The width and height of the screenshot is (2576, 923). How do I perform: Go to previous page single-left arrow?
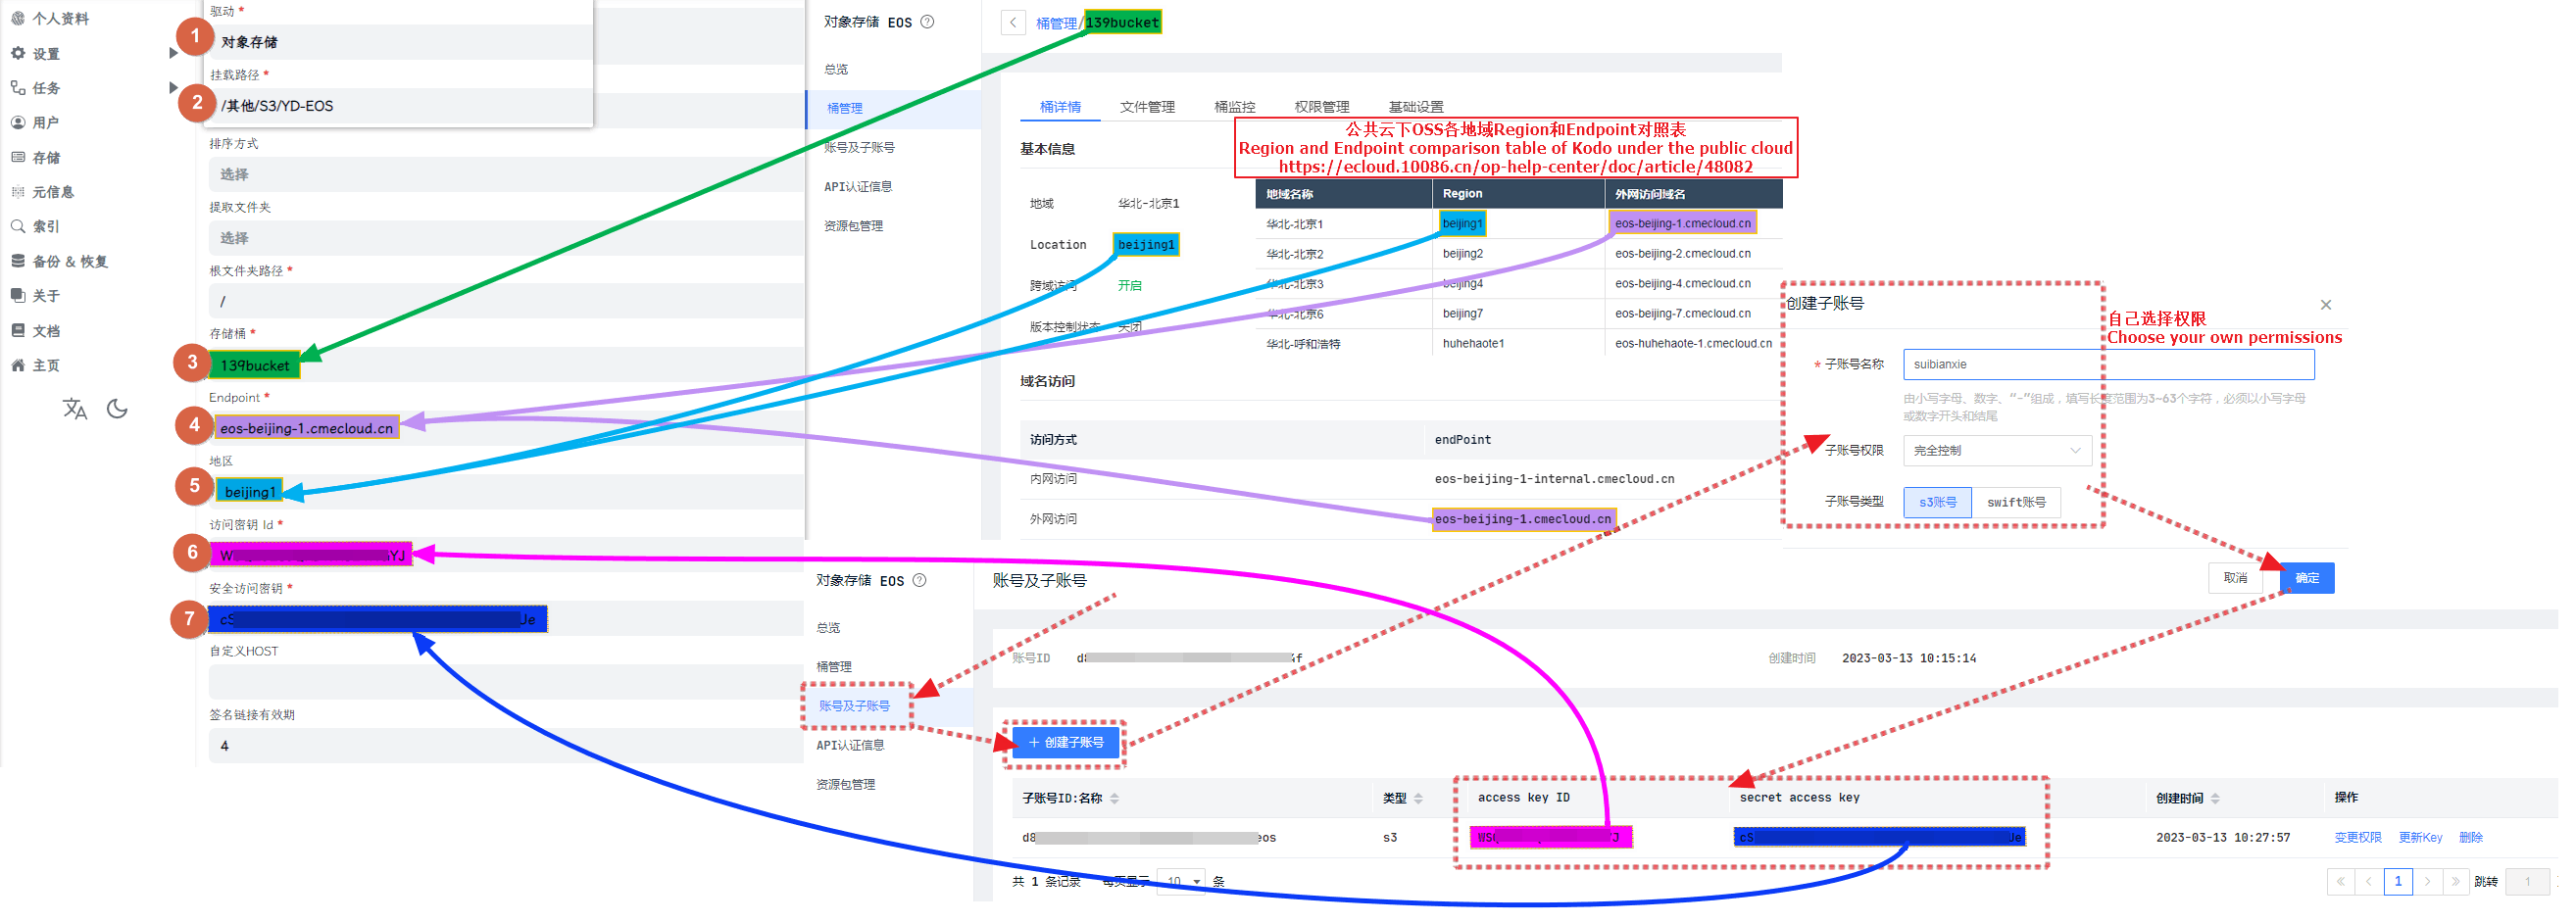2369,882
